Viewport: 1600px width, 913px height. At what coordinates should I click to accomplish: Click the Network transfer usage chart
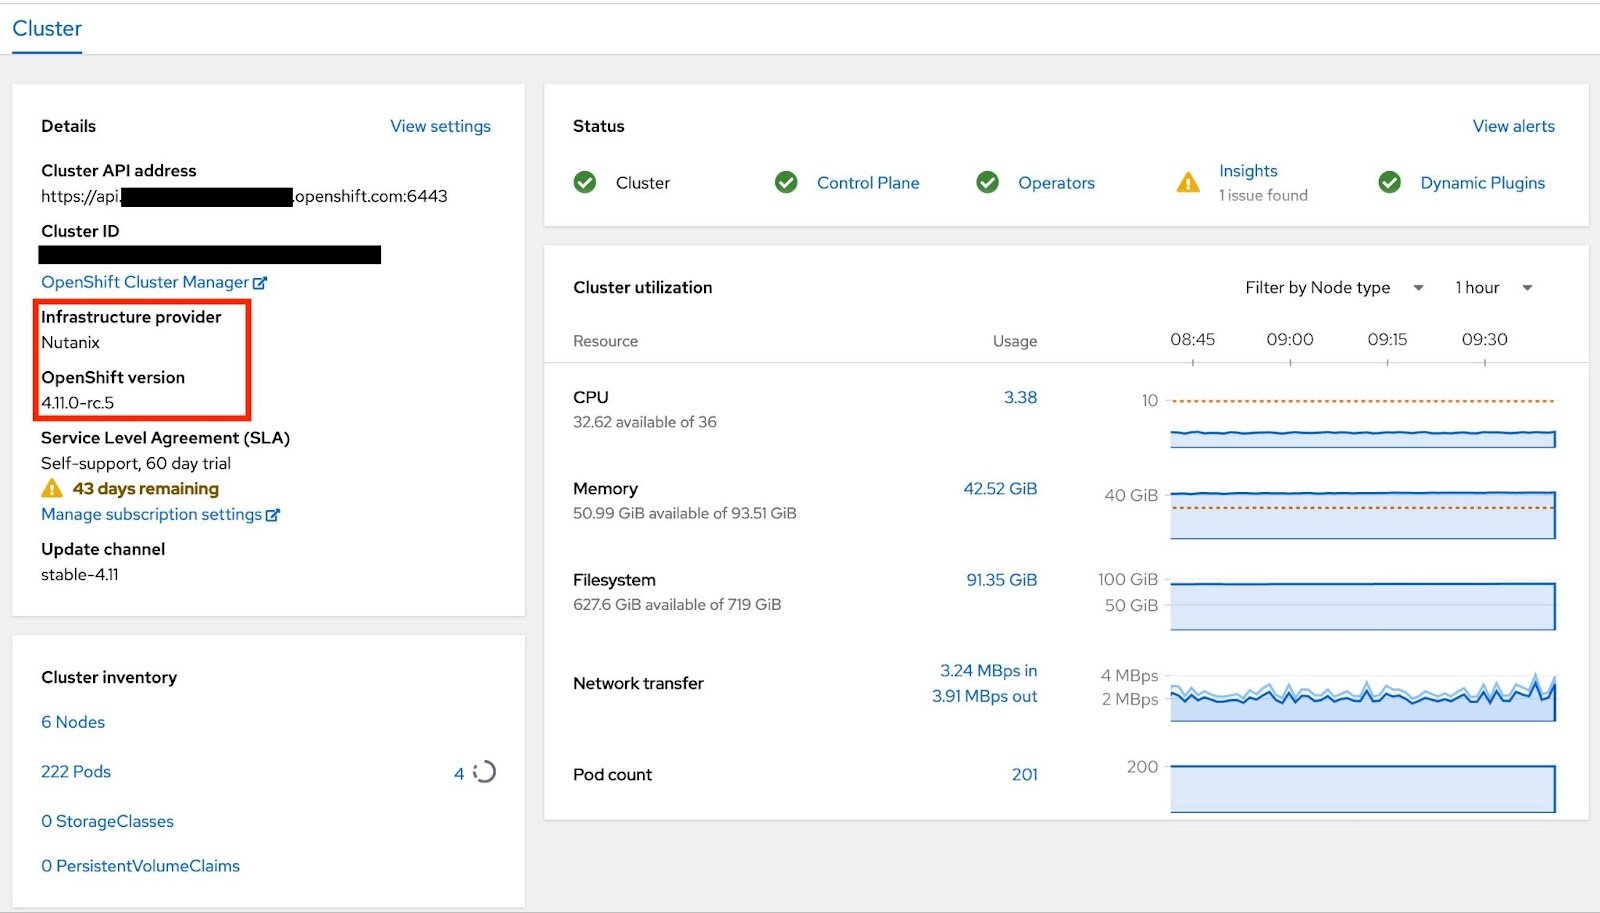(x=1362, y=698)
